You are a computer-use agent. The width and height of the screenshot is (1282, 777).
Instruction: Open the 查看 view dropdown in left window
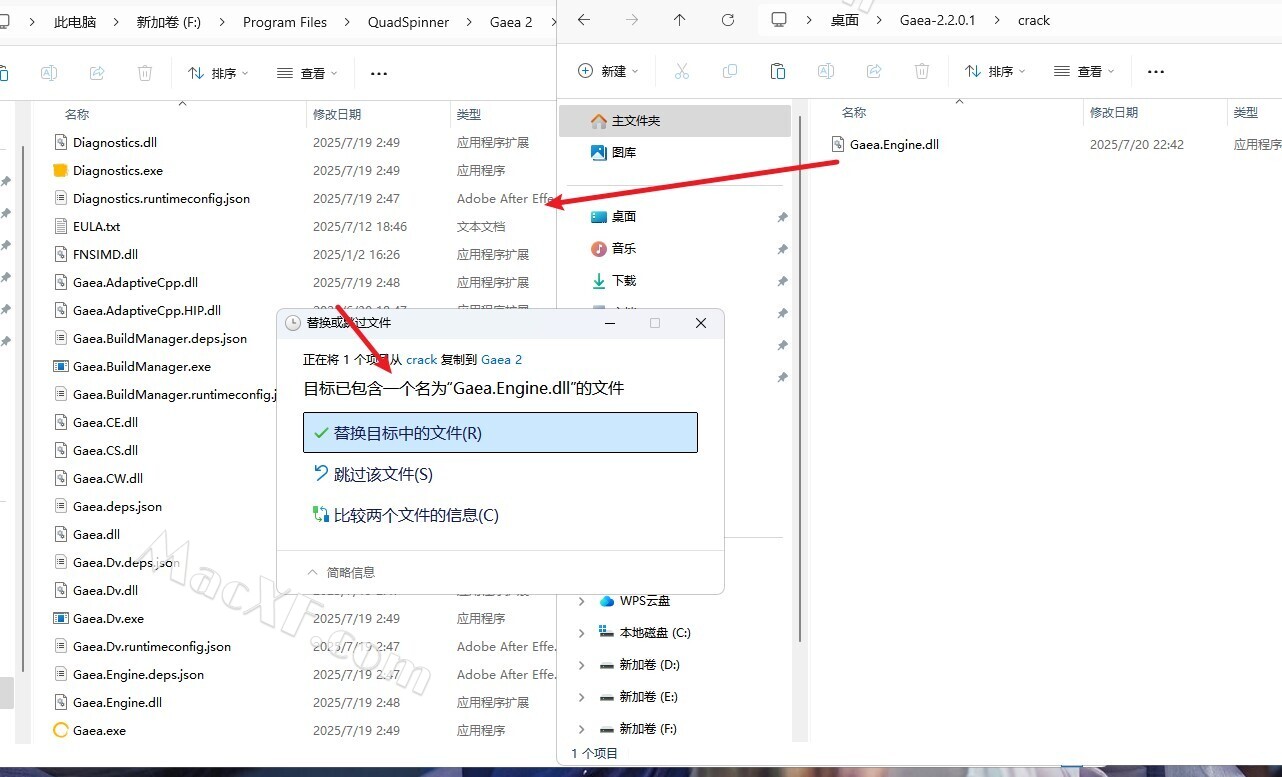(x=307, y=73)
